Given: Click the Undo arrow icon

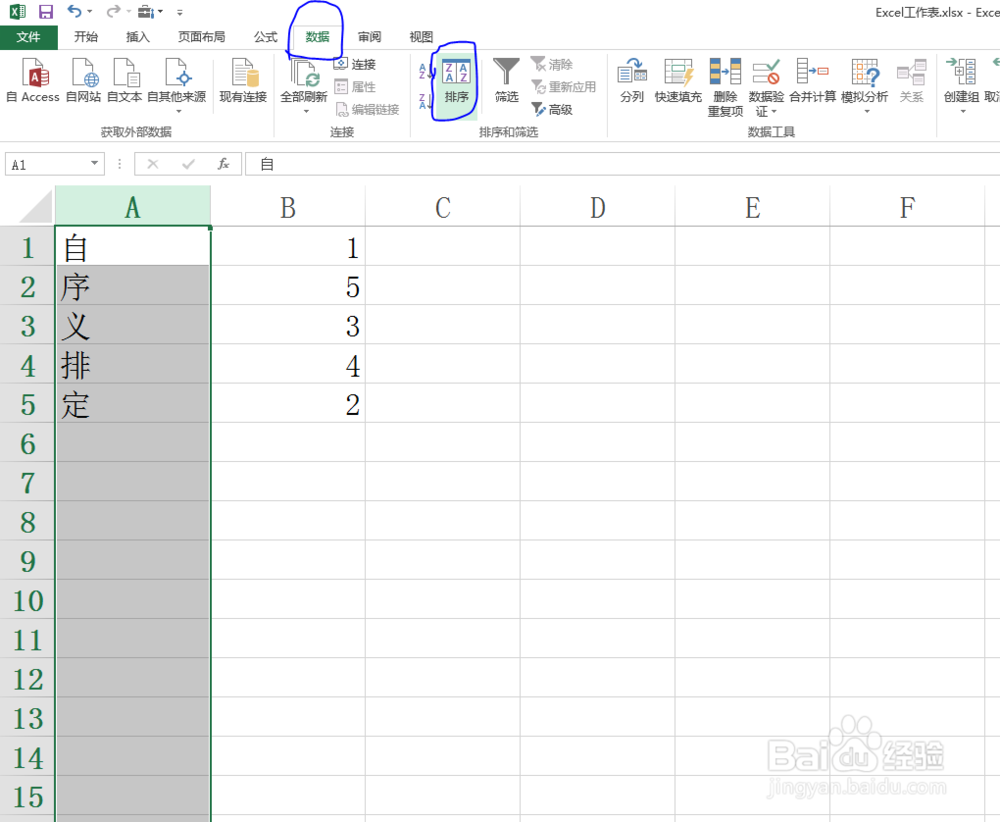Looking at the screenshot, I should [74, 11].
